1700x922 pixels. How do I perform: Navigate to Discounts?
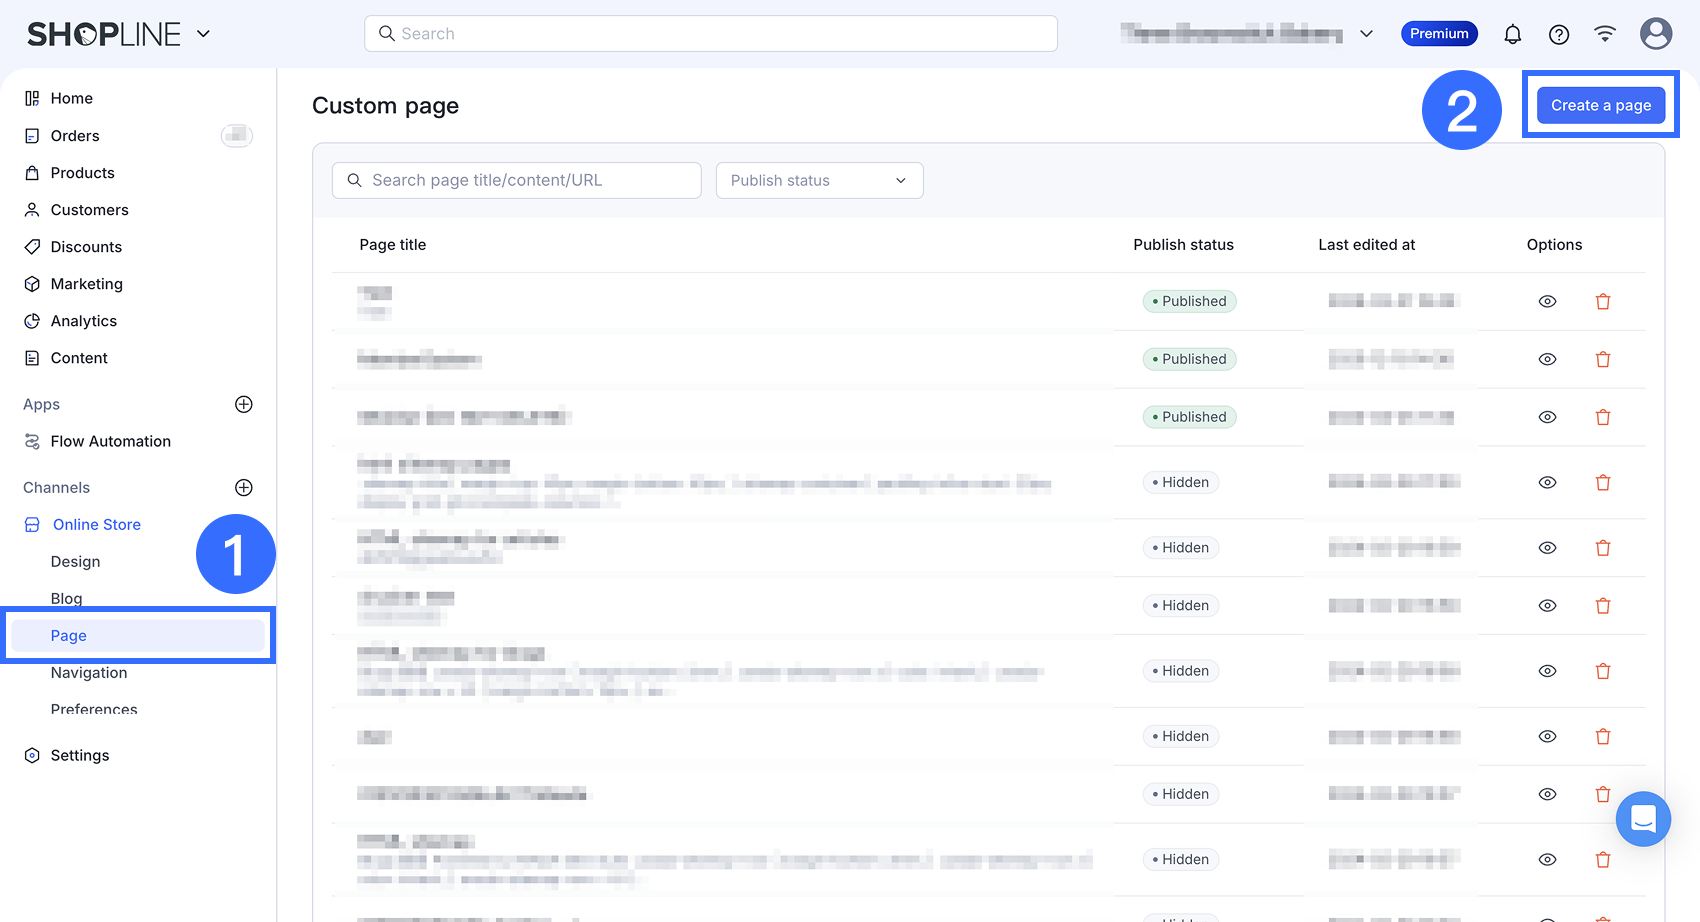click(x=86, y=247)
